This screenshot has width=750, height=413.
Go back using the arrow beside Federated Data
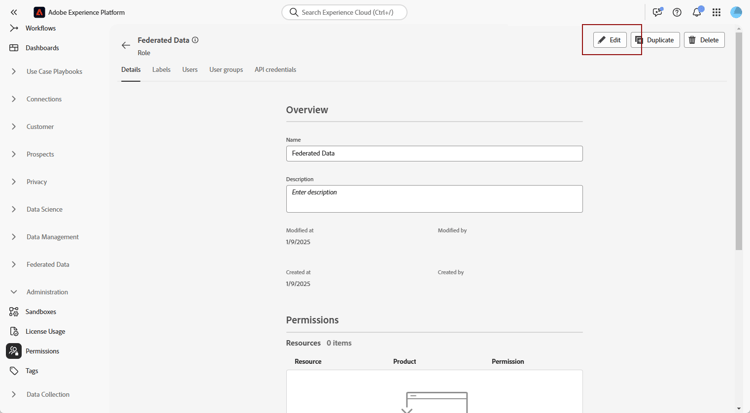click(126, 45)
